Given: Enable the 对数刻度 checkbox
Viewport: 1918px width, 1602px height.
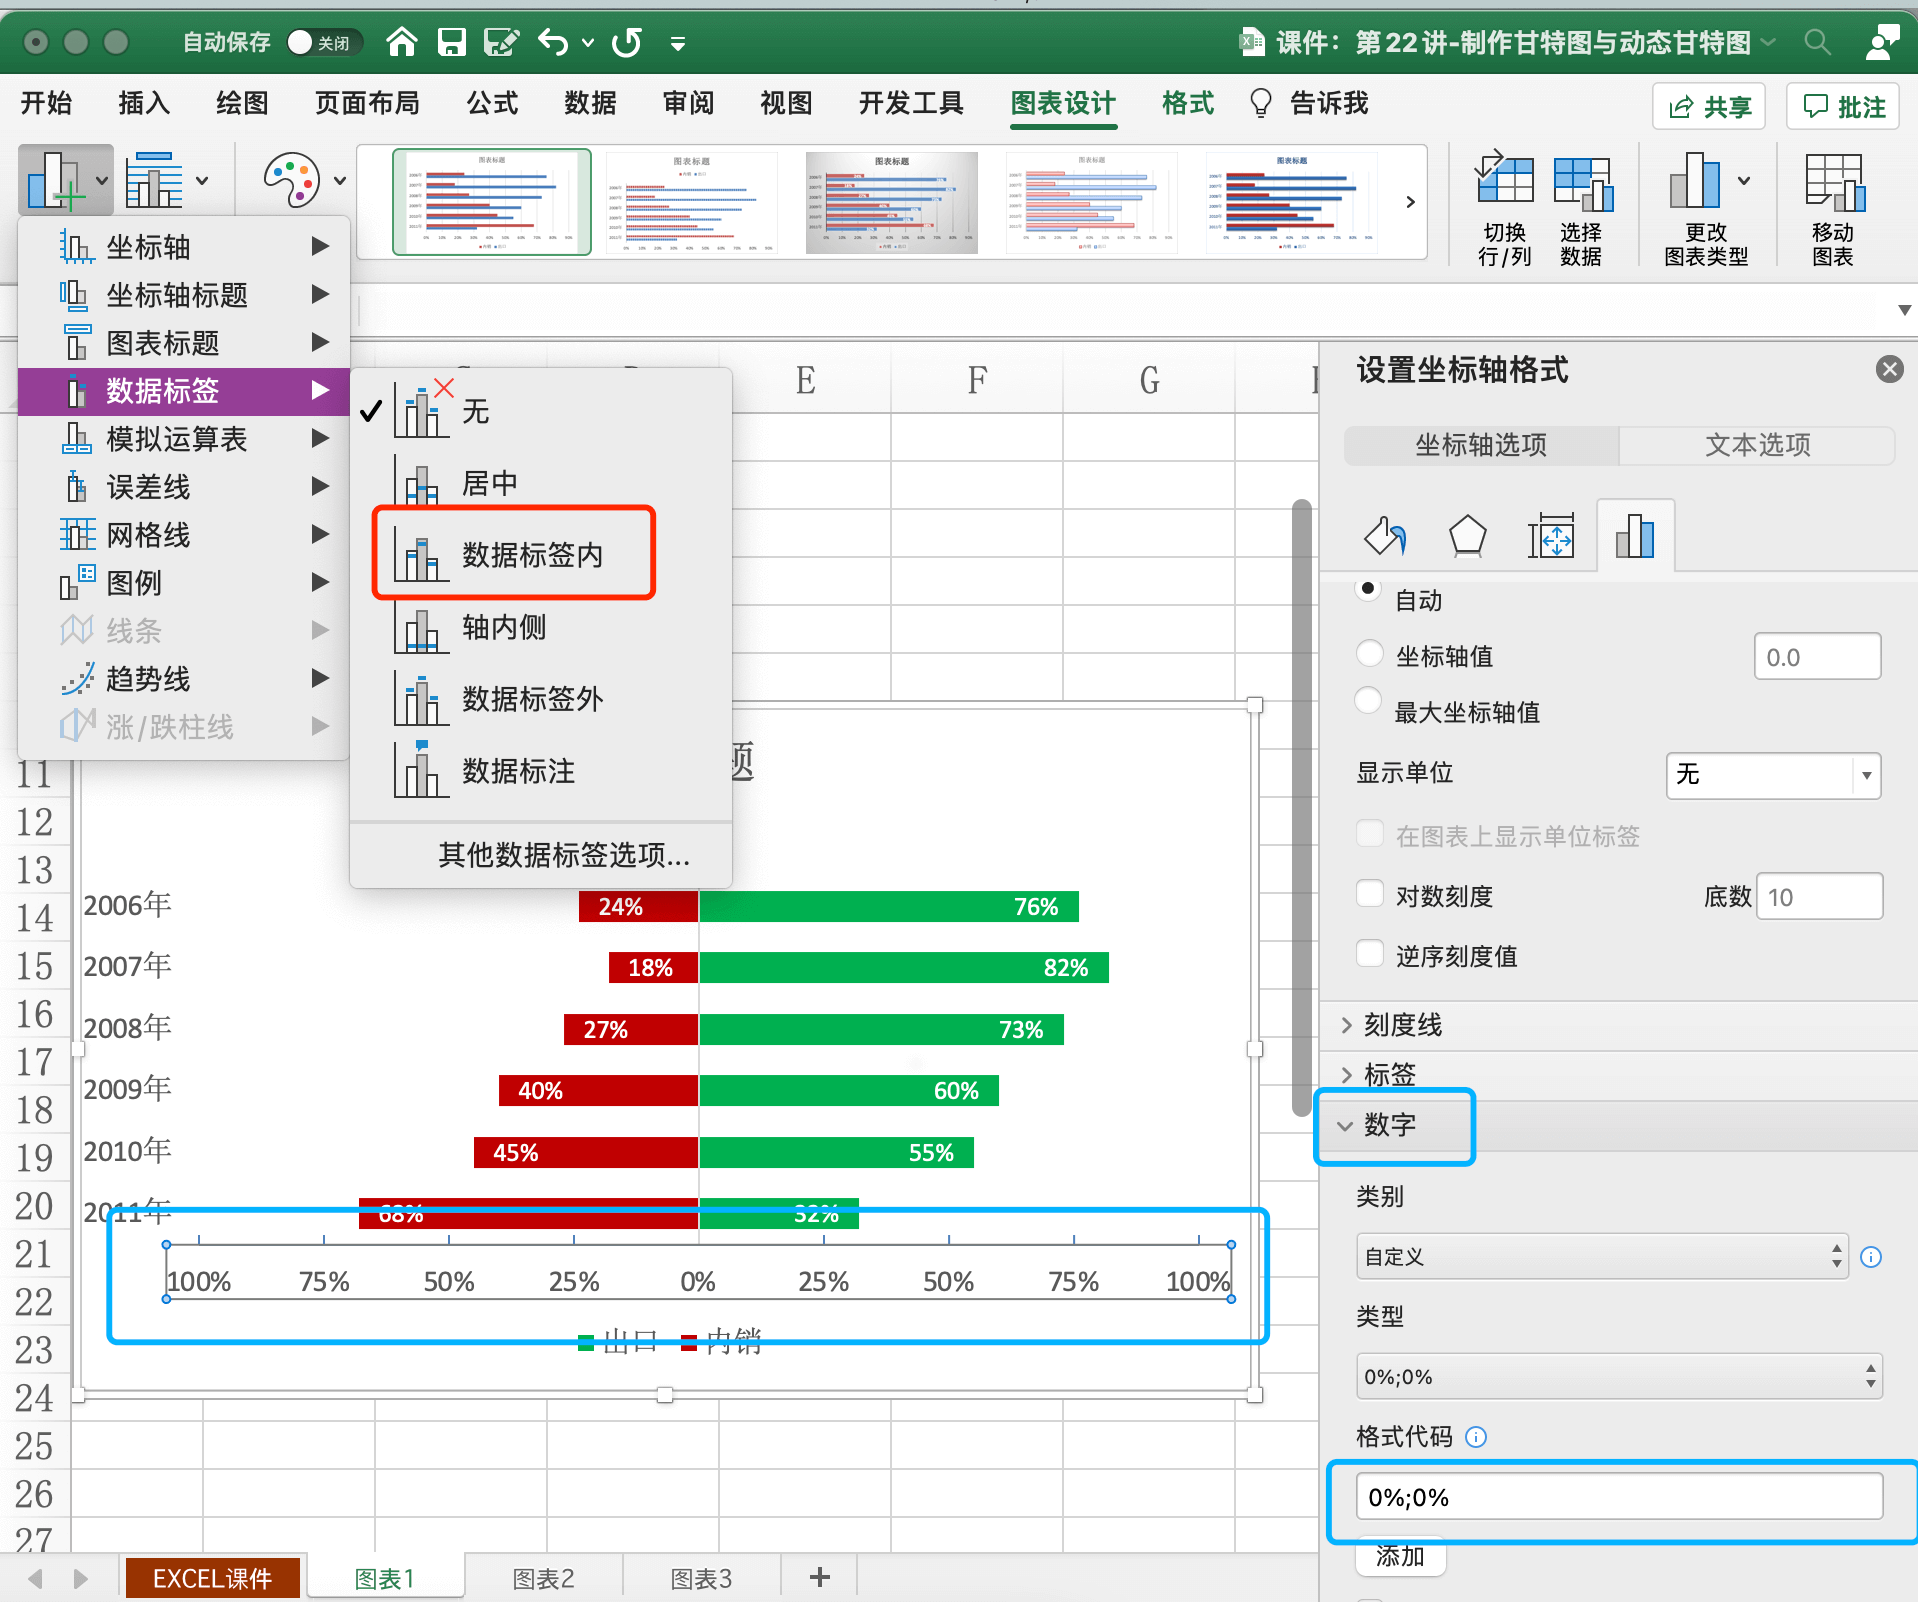Looking at the screenshot, I should click(x=1369, y=892).
